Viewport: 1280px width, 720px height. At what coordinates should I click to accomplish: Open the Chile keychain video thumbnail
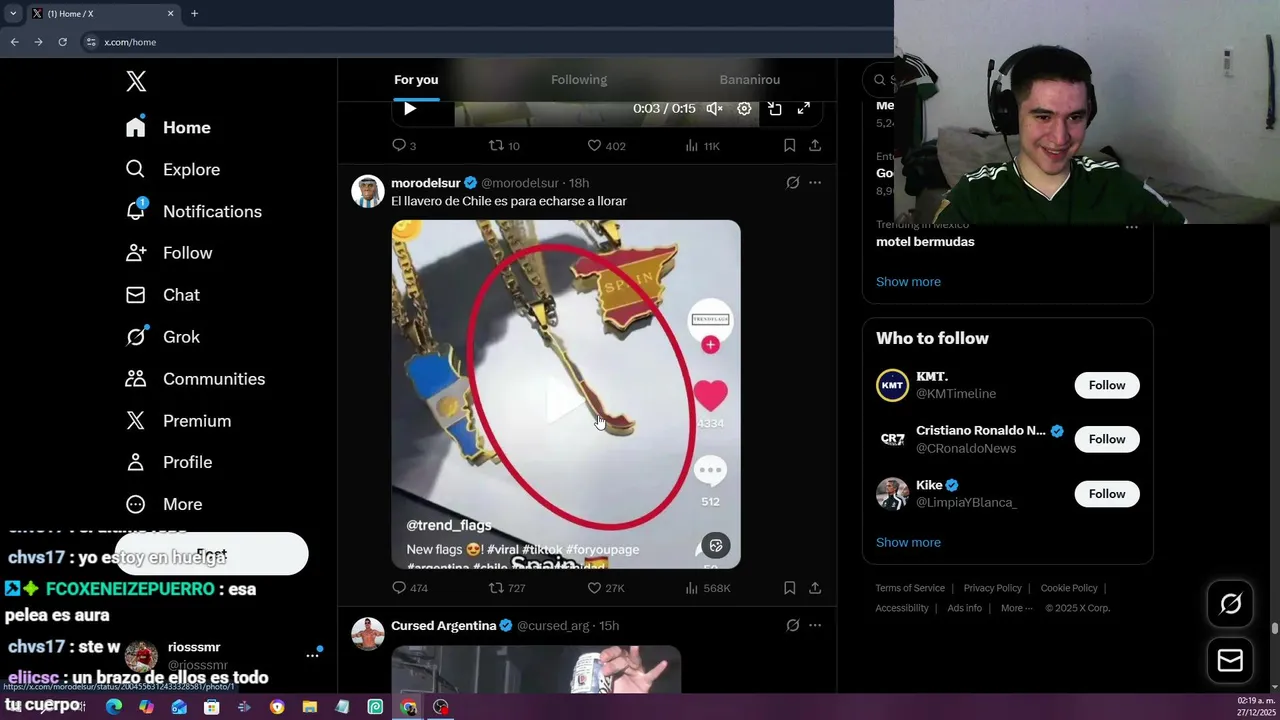[566, 394]
